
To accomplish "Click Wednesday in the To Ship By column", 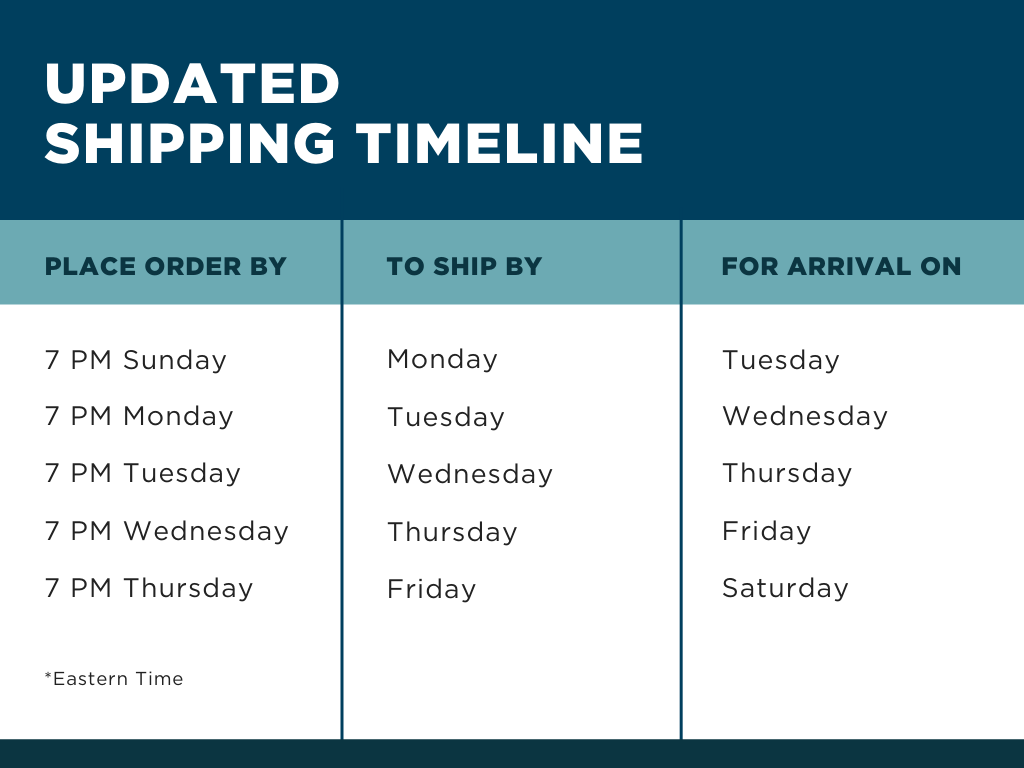I will (470, 474).
